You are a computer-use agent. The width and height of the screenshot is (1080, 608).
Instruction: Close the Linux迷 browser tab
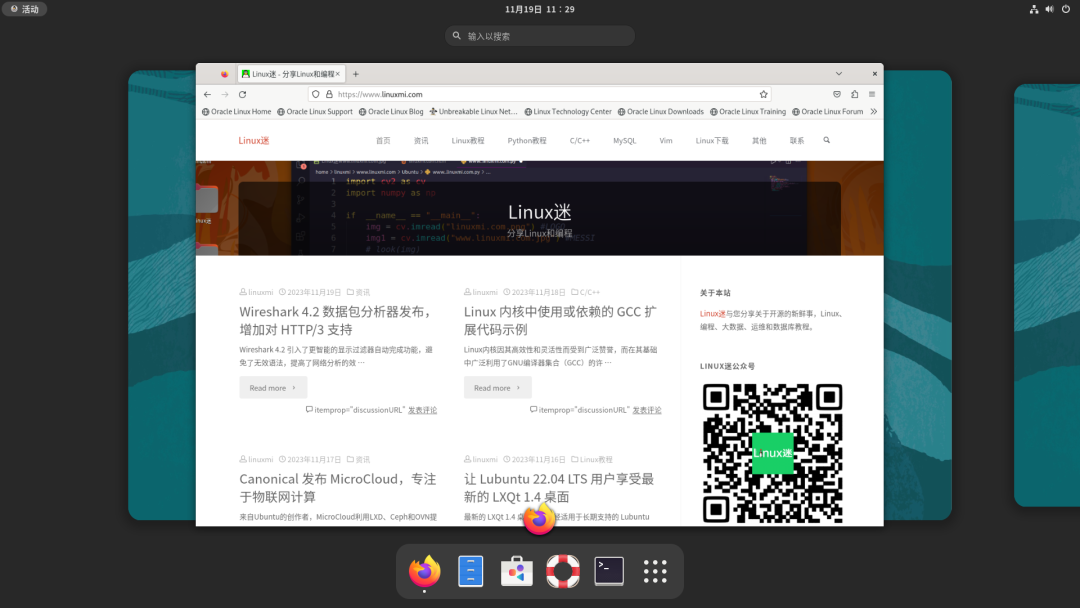(338, 74)
